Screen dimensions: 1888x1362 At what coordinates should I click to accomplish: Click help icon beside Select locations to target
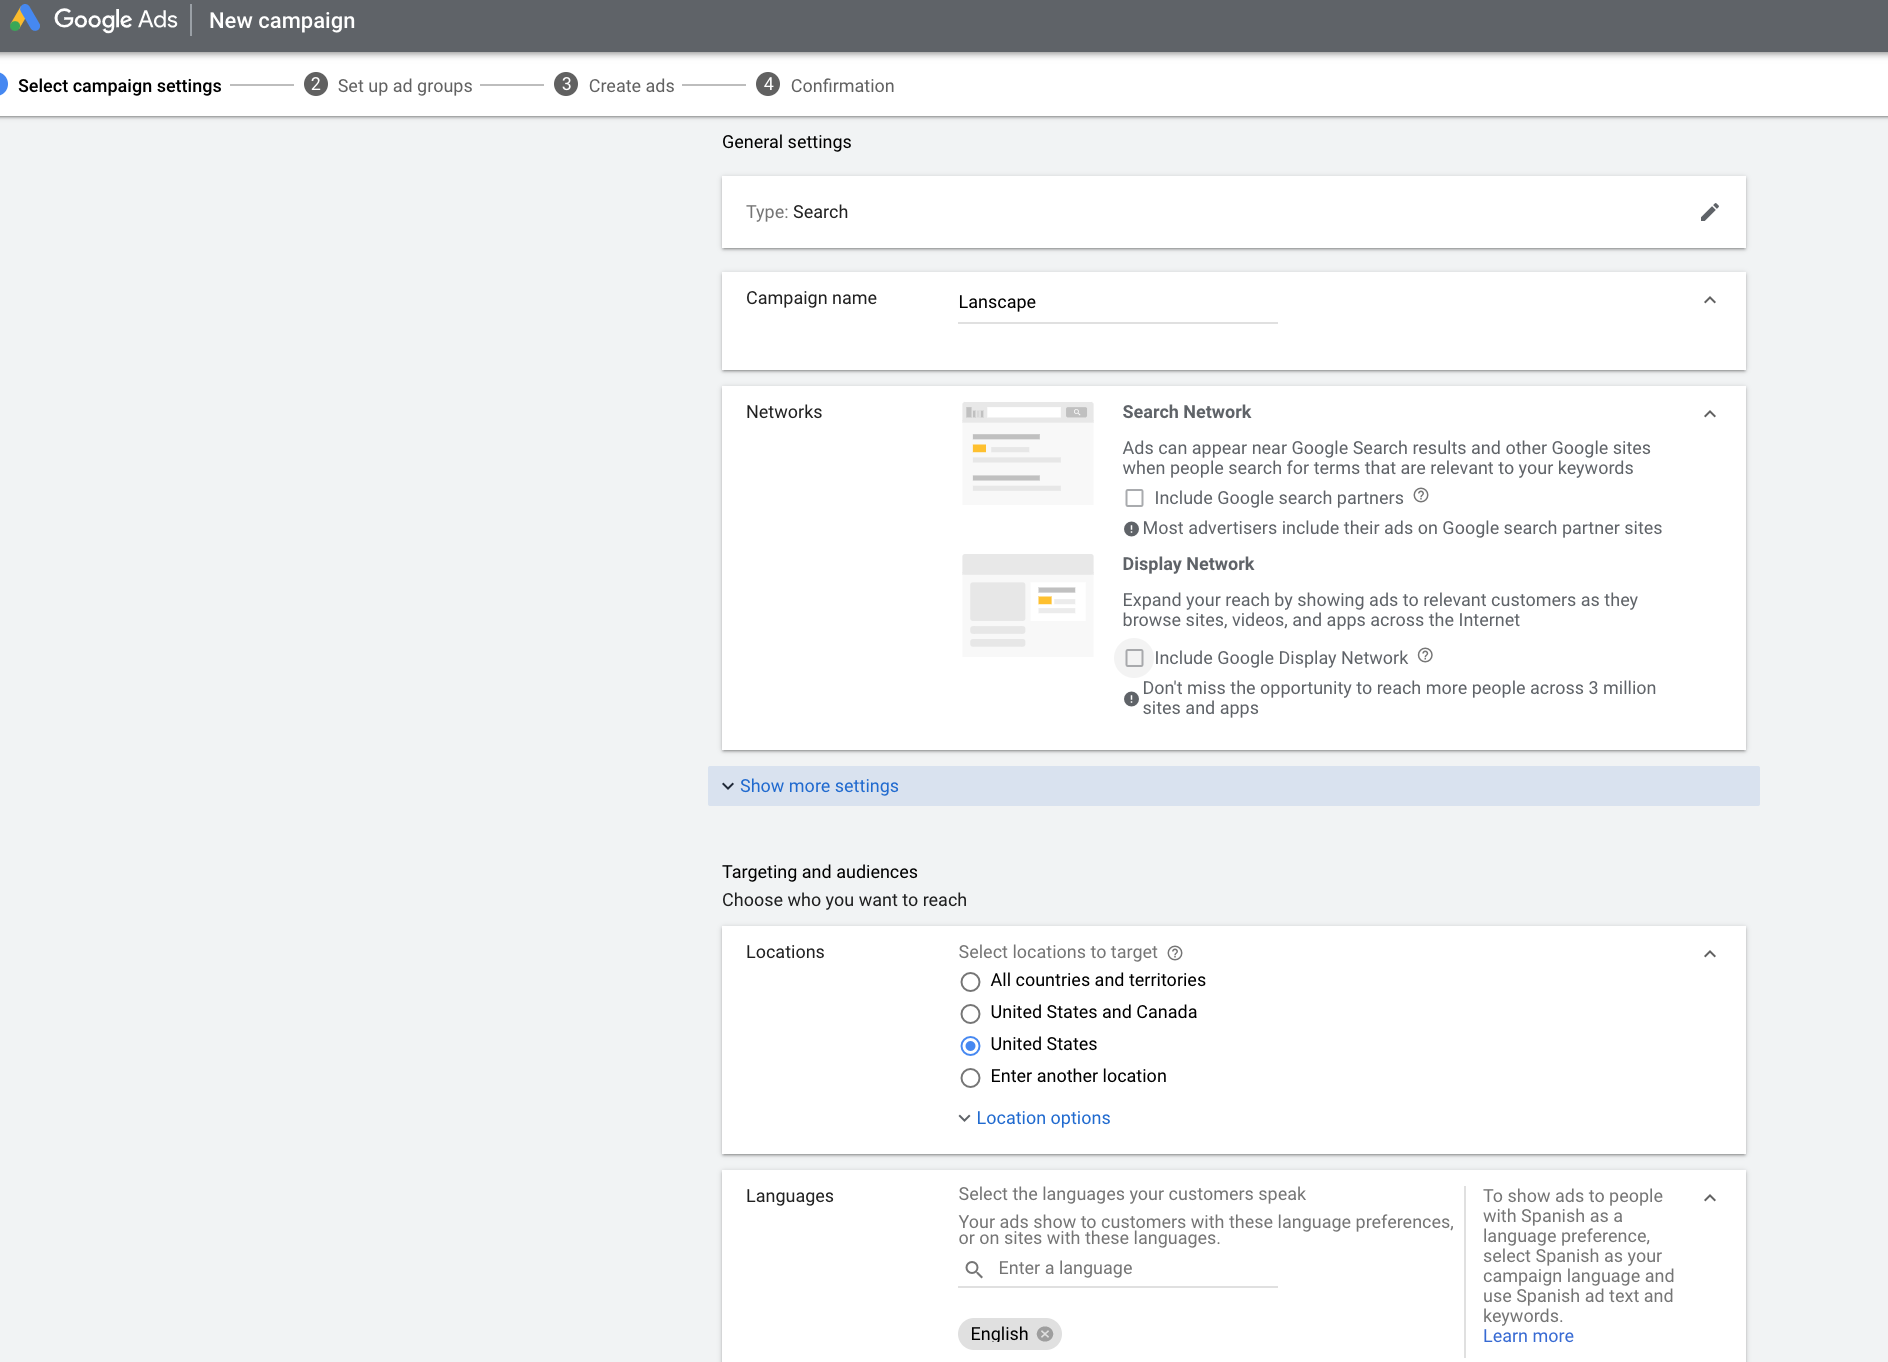coord(1175,953)
